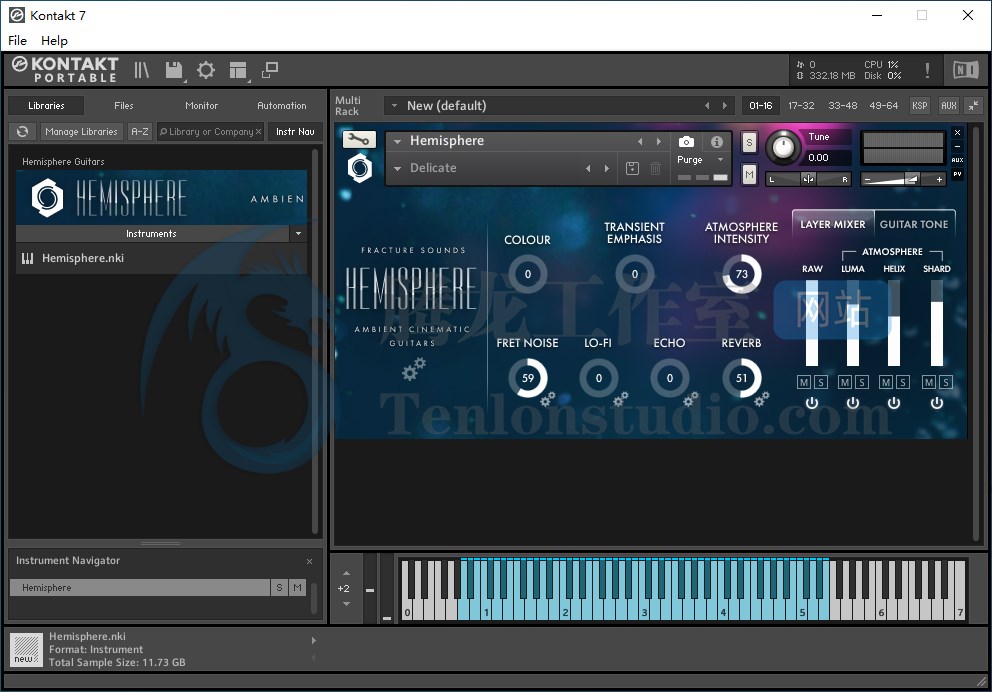Viewport: 992px width, 692px height.
Task: Click the refresh libraries icon
Action: click(23, 132)
